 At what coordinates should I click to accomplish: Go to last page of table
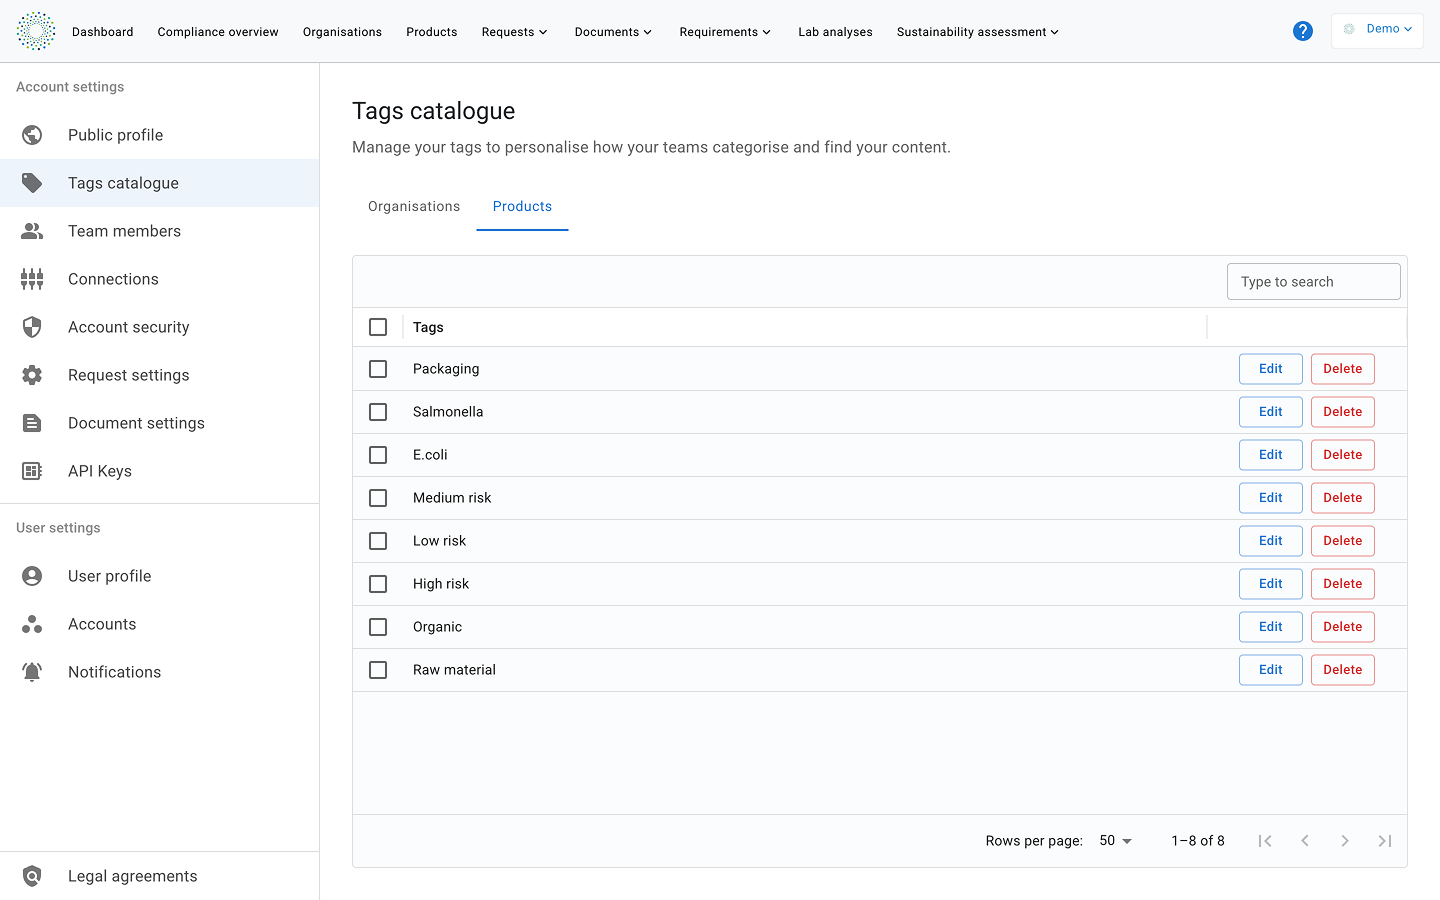point(1385,841)
